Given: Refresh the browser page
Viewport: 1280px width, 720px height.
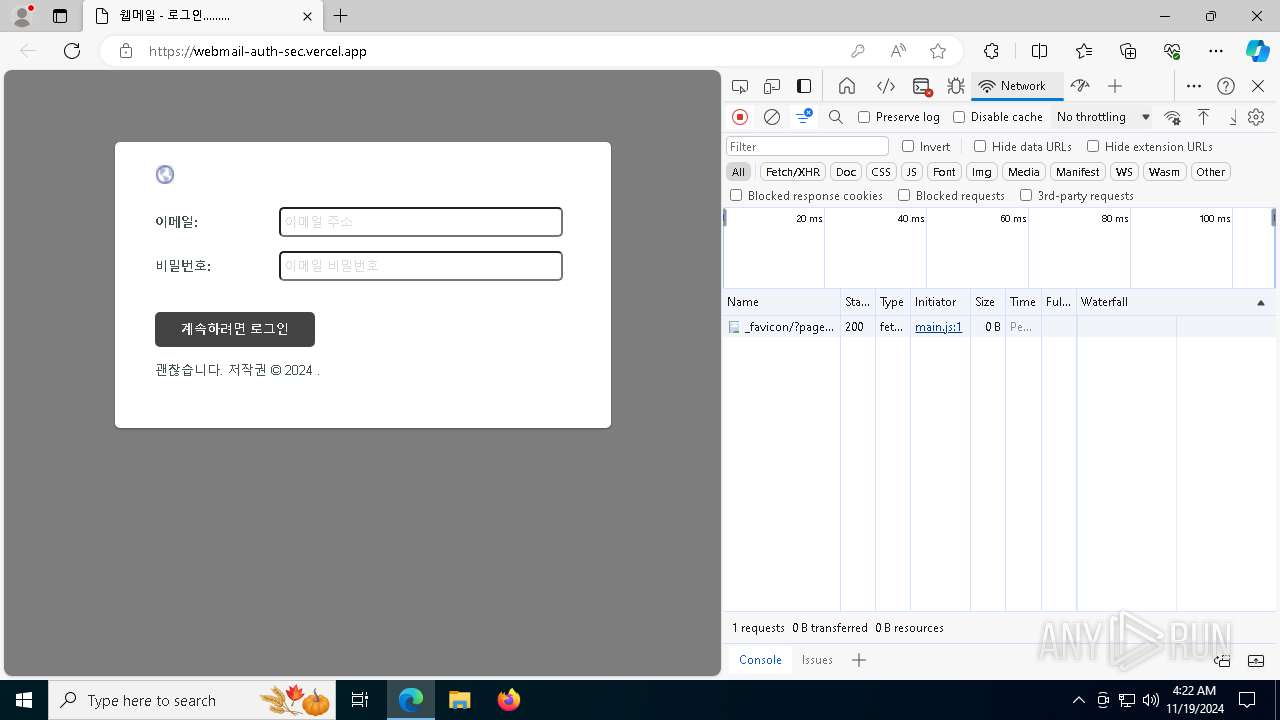Looking at the screenshot, I should [x=72, y=51].
